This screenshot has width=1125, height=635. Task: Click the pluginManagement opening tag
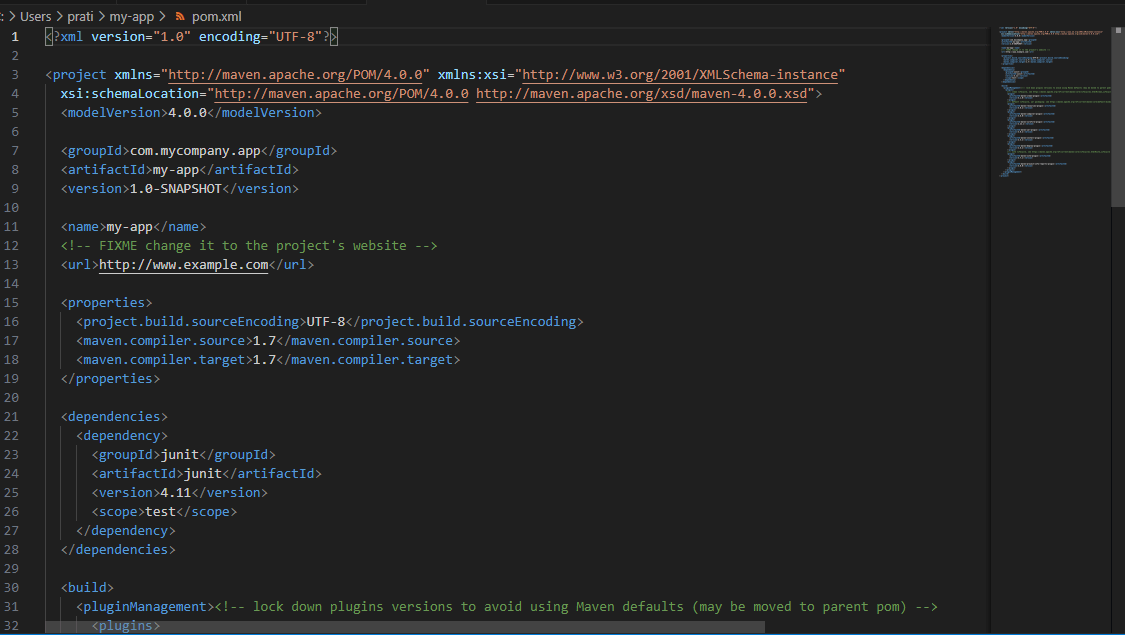(x=145, y=607)
